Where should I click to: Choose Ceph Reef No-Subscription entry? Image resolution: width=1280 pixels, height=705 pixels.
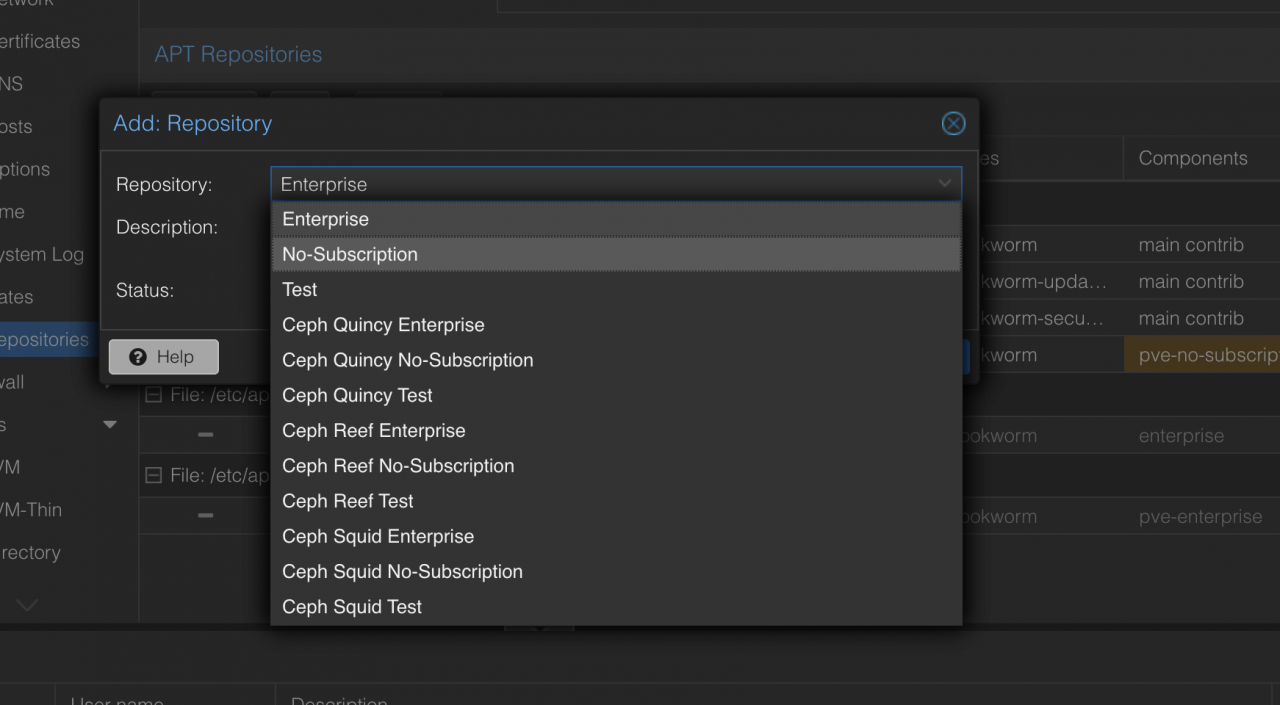[x=617, y=466]
